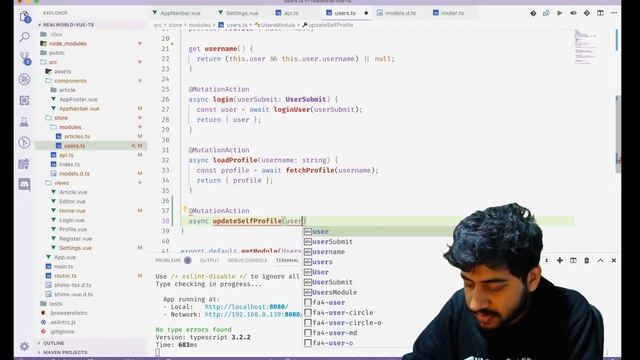Click the editor vertical scrollbar

click(618, 135)
